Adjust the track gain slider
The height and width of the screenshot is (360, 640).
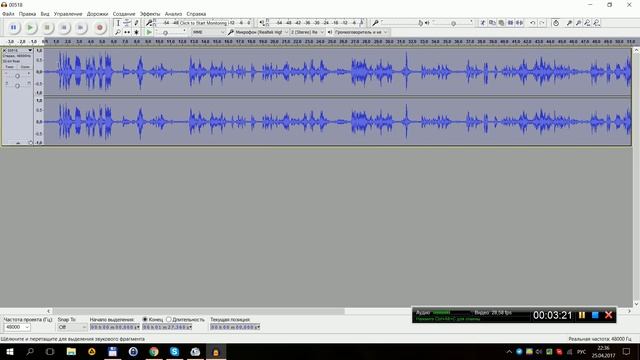tap(17, 76)
